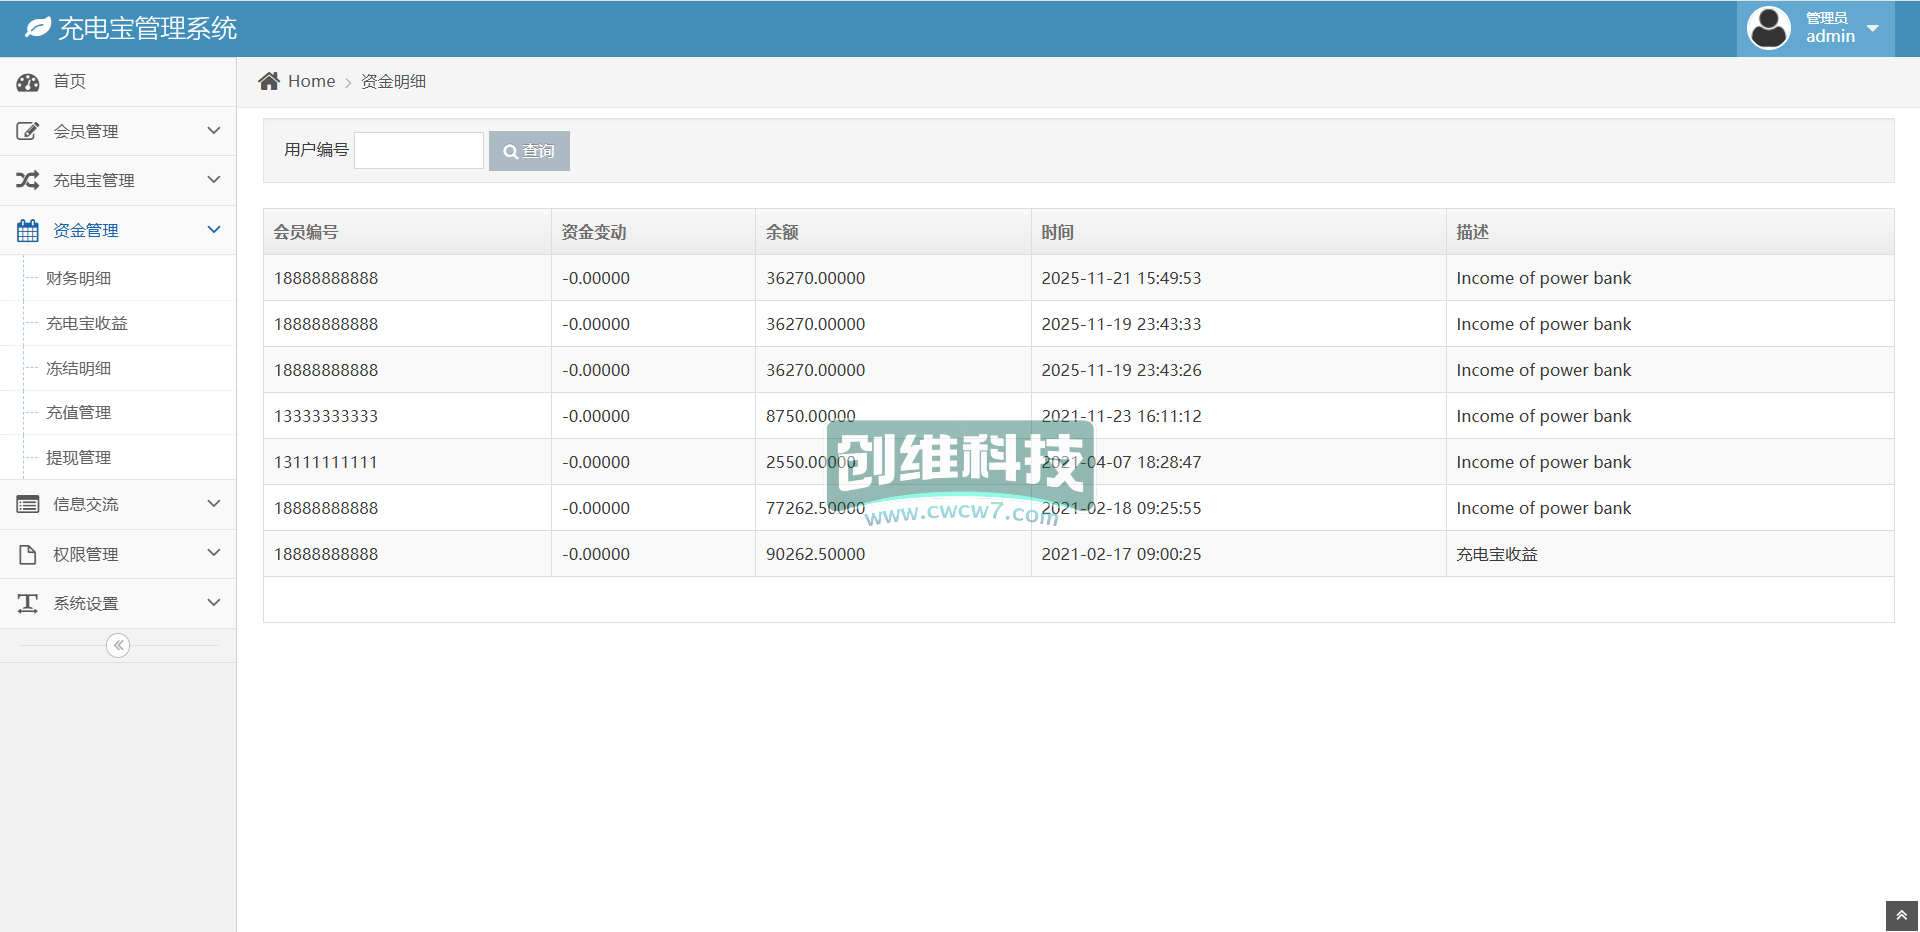
Task: Click the admin avatar picture
Action: [1768, 28]
